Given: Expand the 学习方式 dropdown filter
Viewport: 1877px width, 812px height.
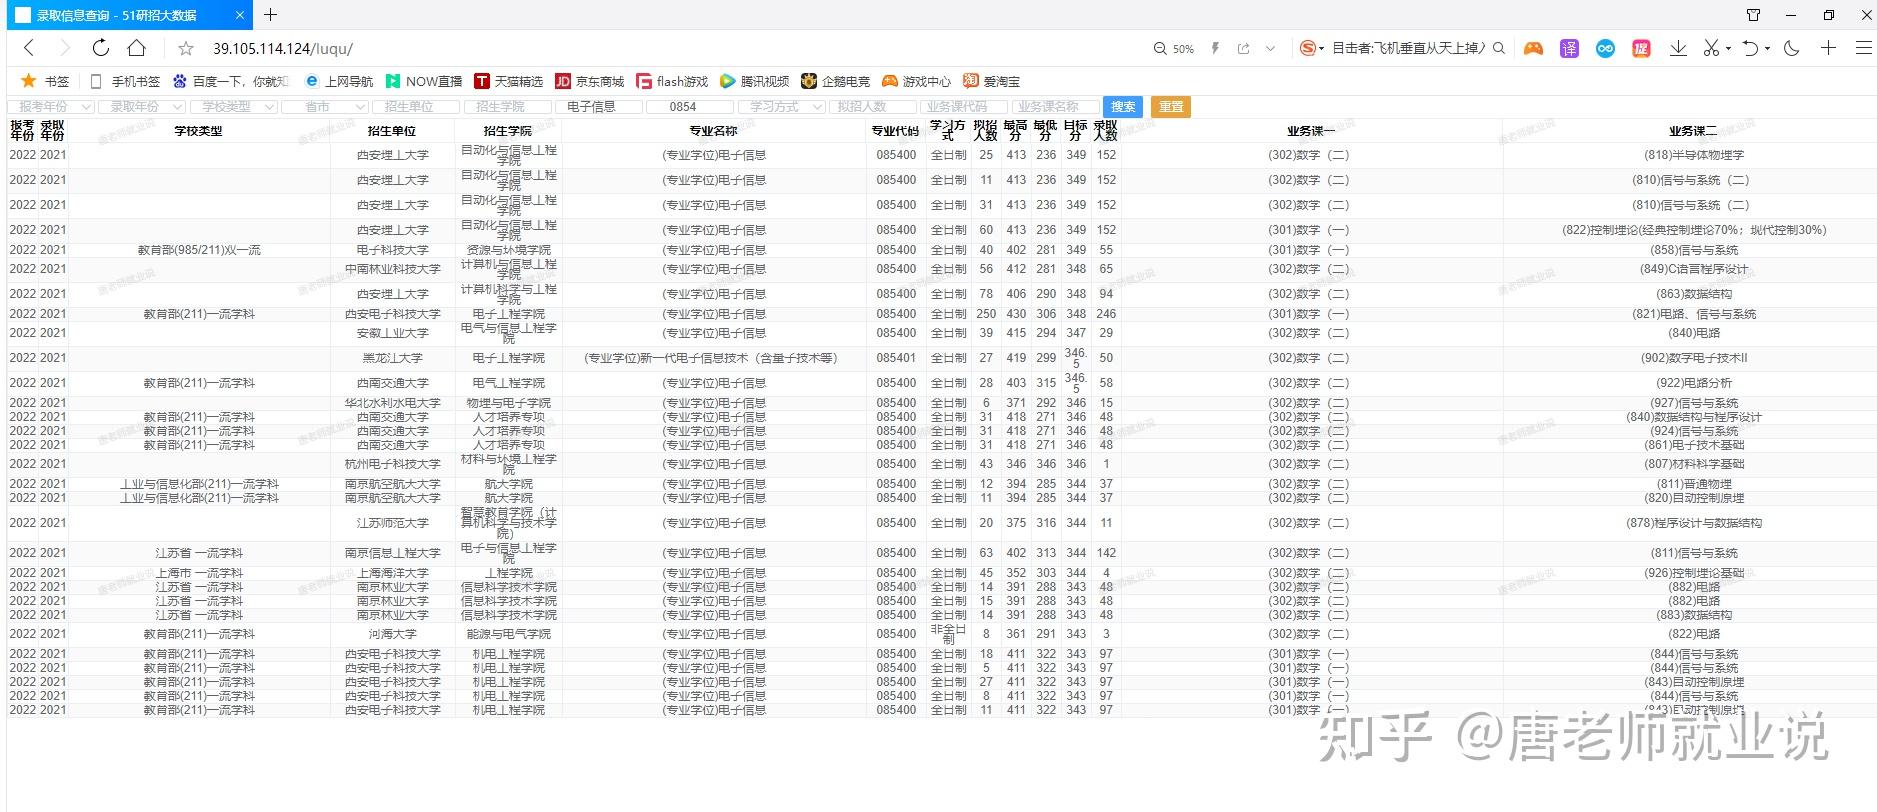Looking at the screenshot, I should tap(781, 107).
